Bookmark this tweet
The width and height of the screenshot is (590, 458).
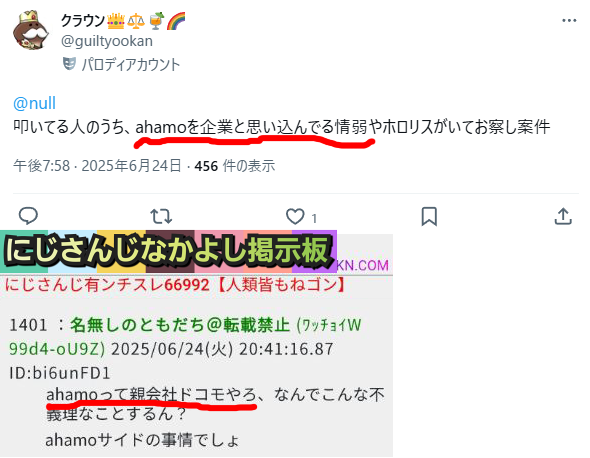pyautogui.click(x=429, y=216)
